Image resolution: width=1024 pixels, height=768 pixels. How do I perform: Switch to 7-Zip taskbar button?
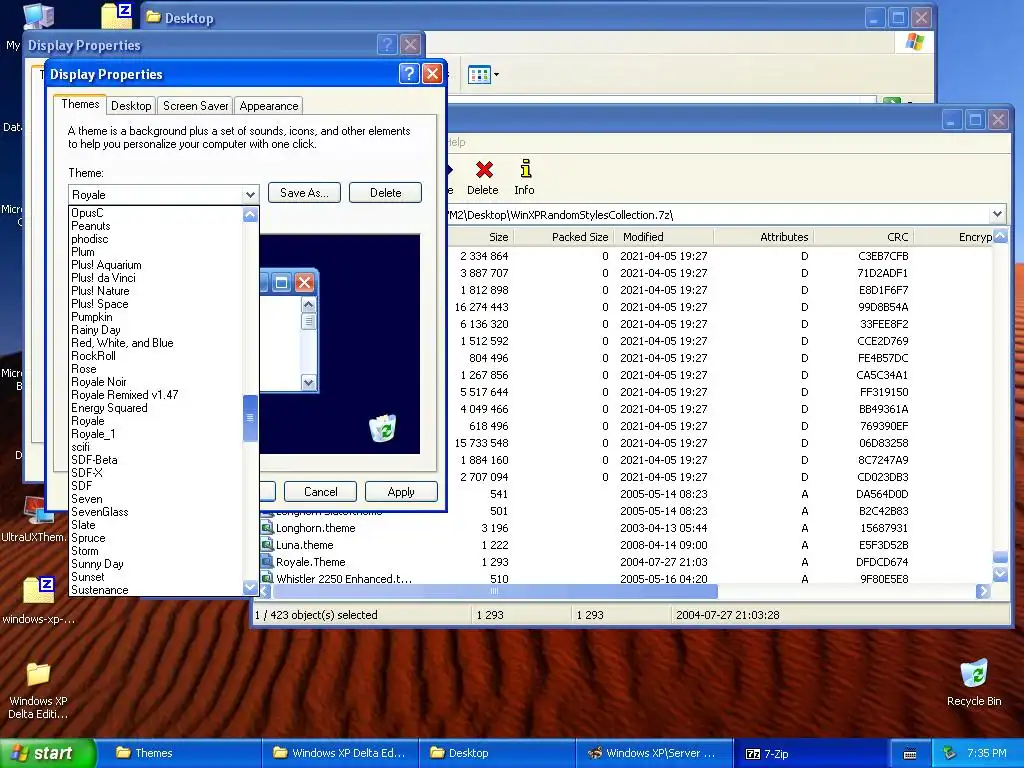[810, 754]
